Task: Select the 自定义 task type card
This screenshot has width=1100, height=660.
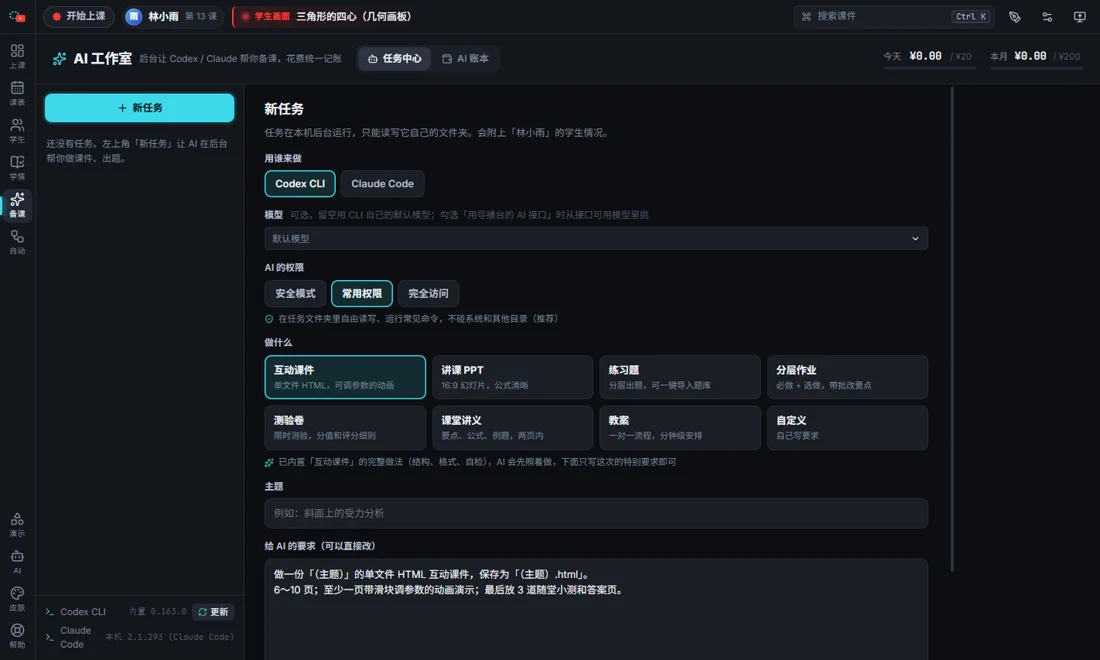Action: [847, 427]
